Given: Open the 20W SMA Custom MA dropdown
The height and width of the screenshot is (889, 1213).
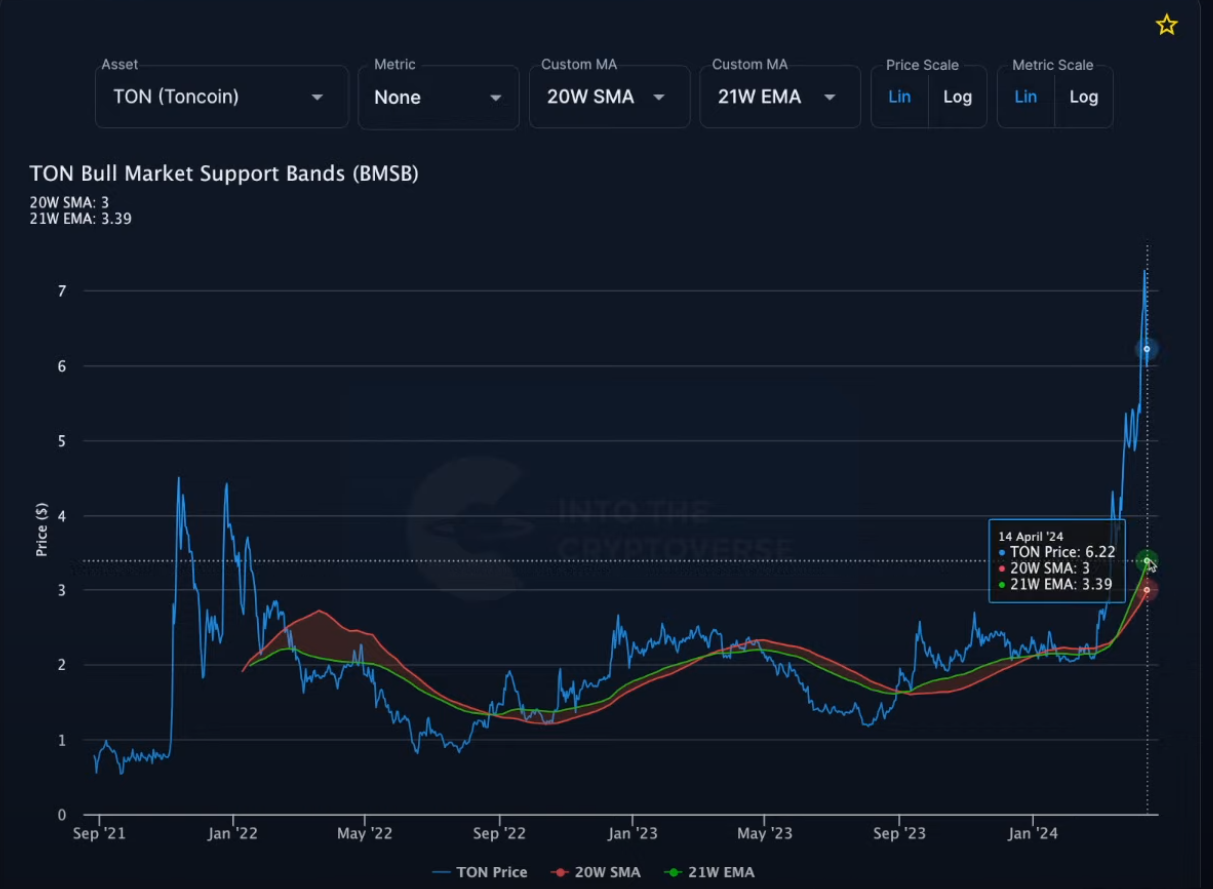Looking at the screenshot, I should [x=609, y=97].
